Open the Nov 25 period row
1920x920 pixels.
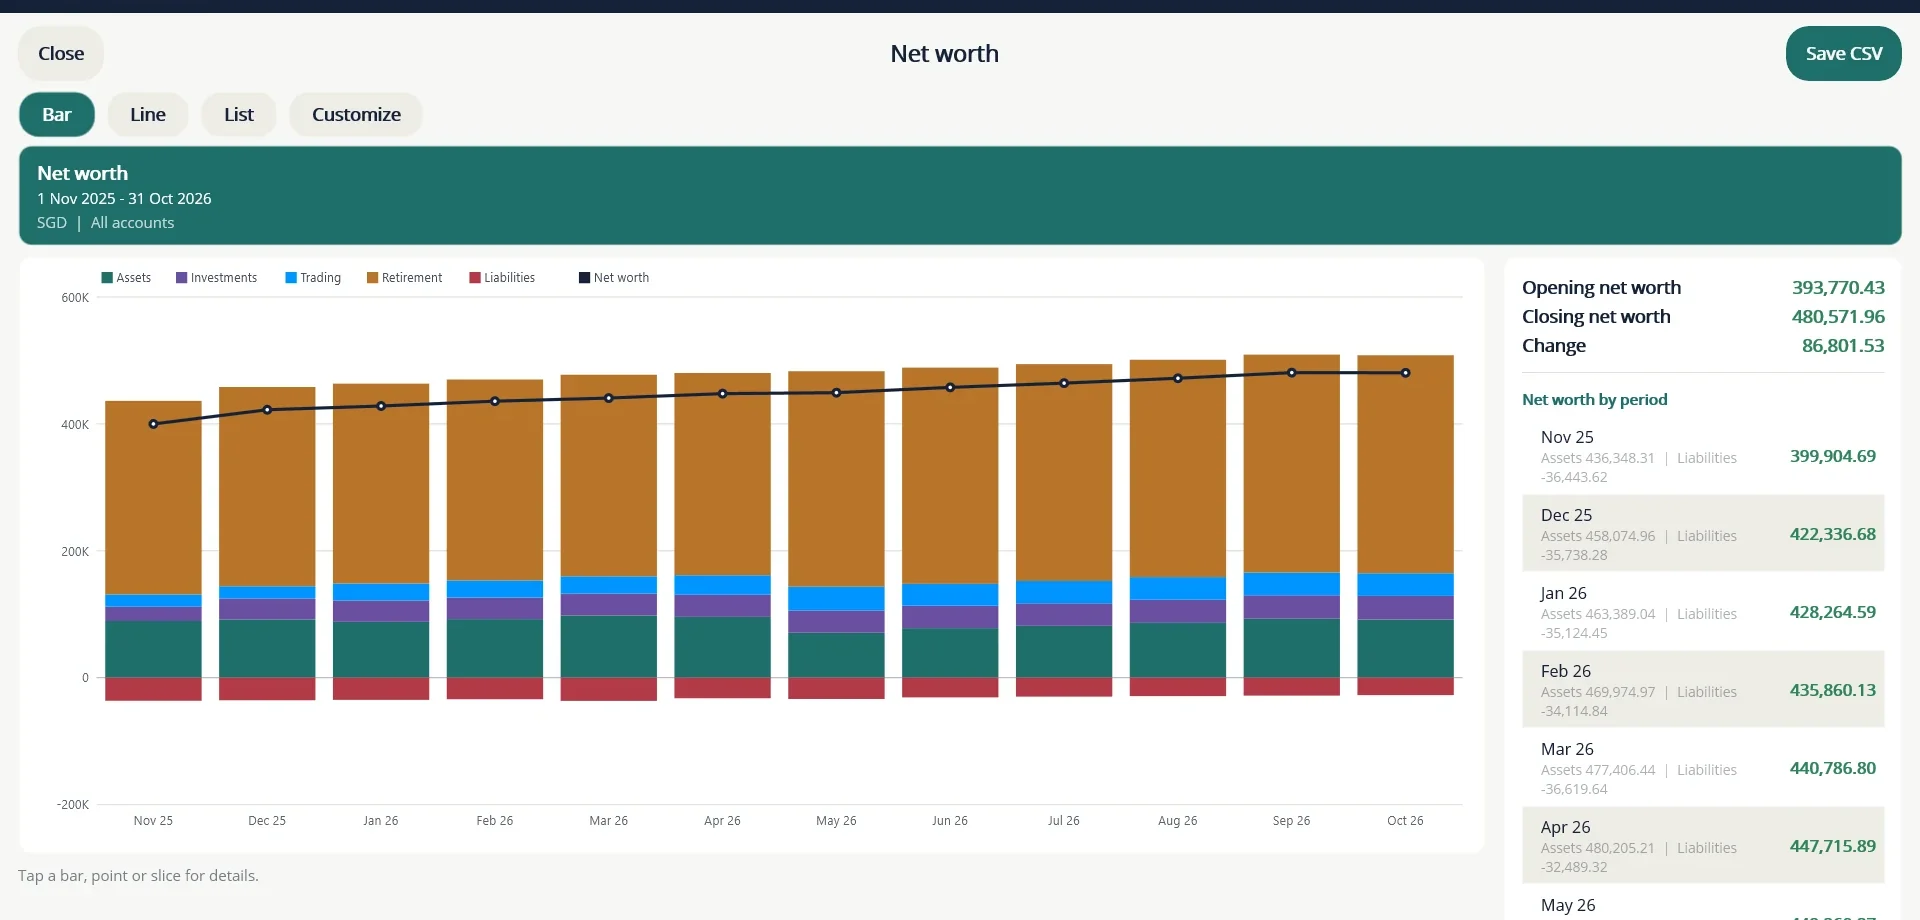(x=1703, y=456)
